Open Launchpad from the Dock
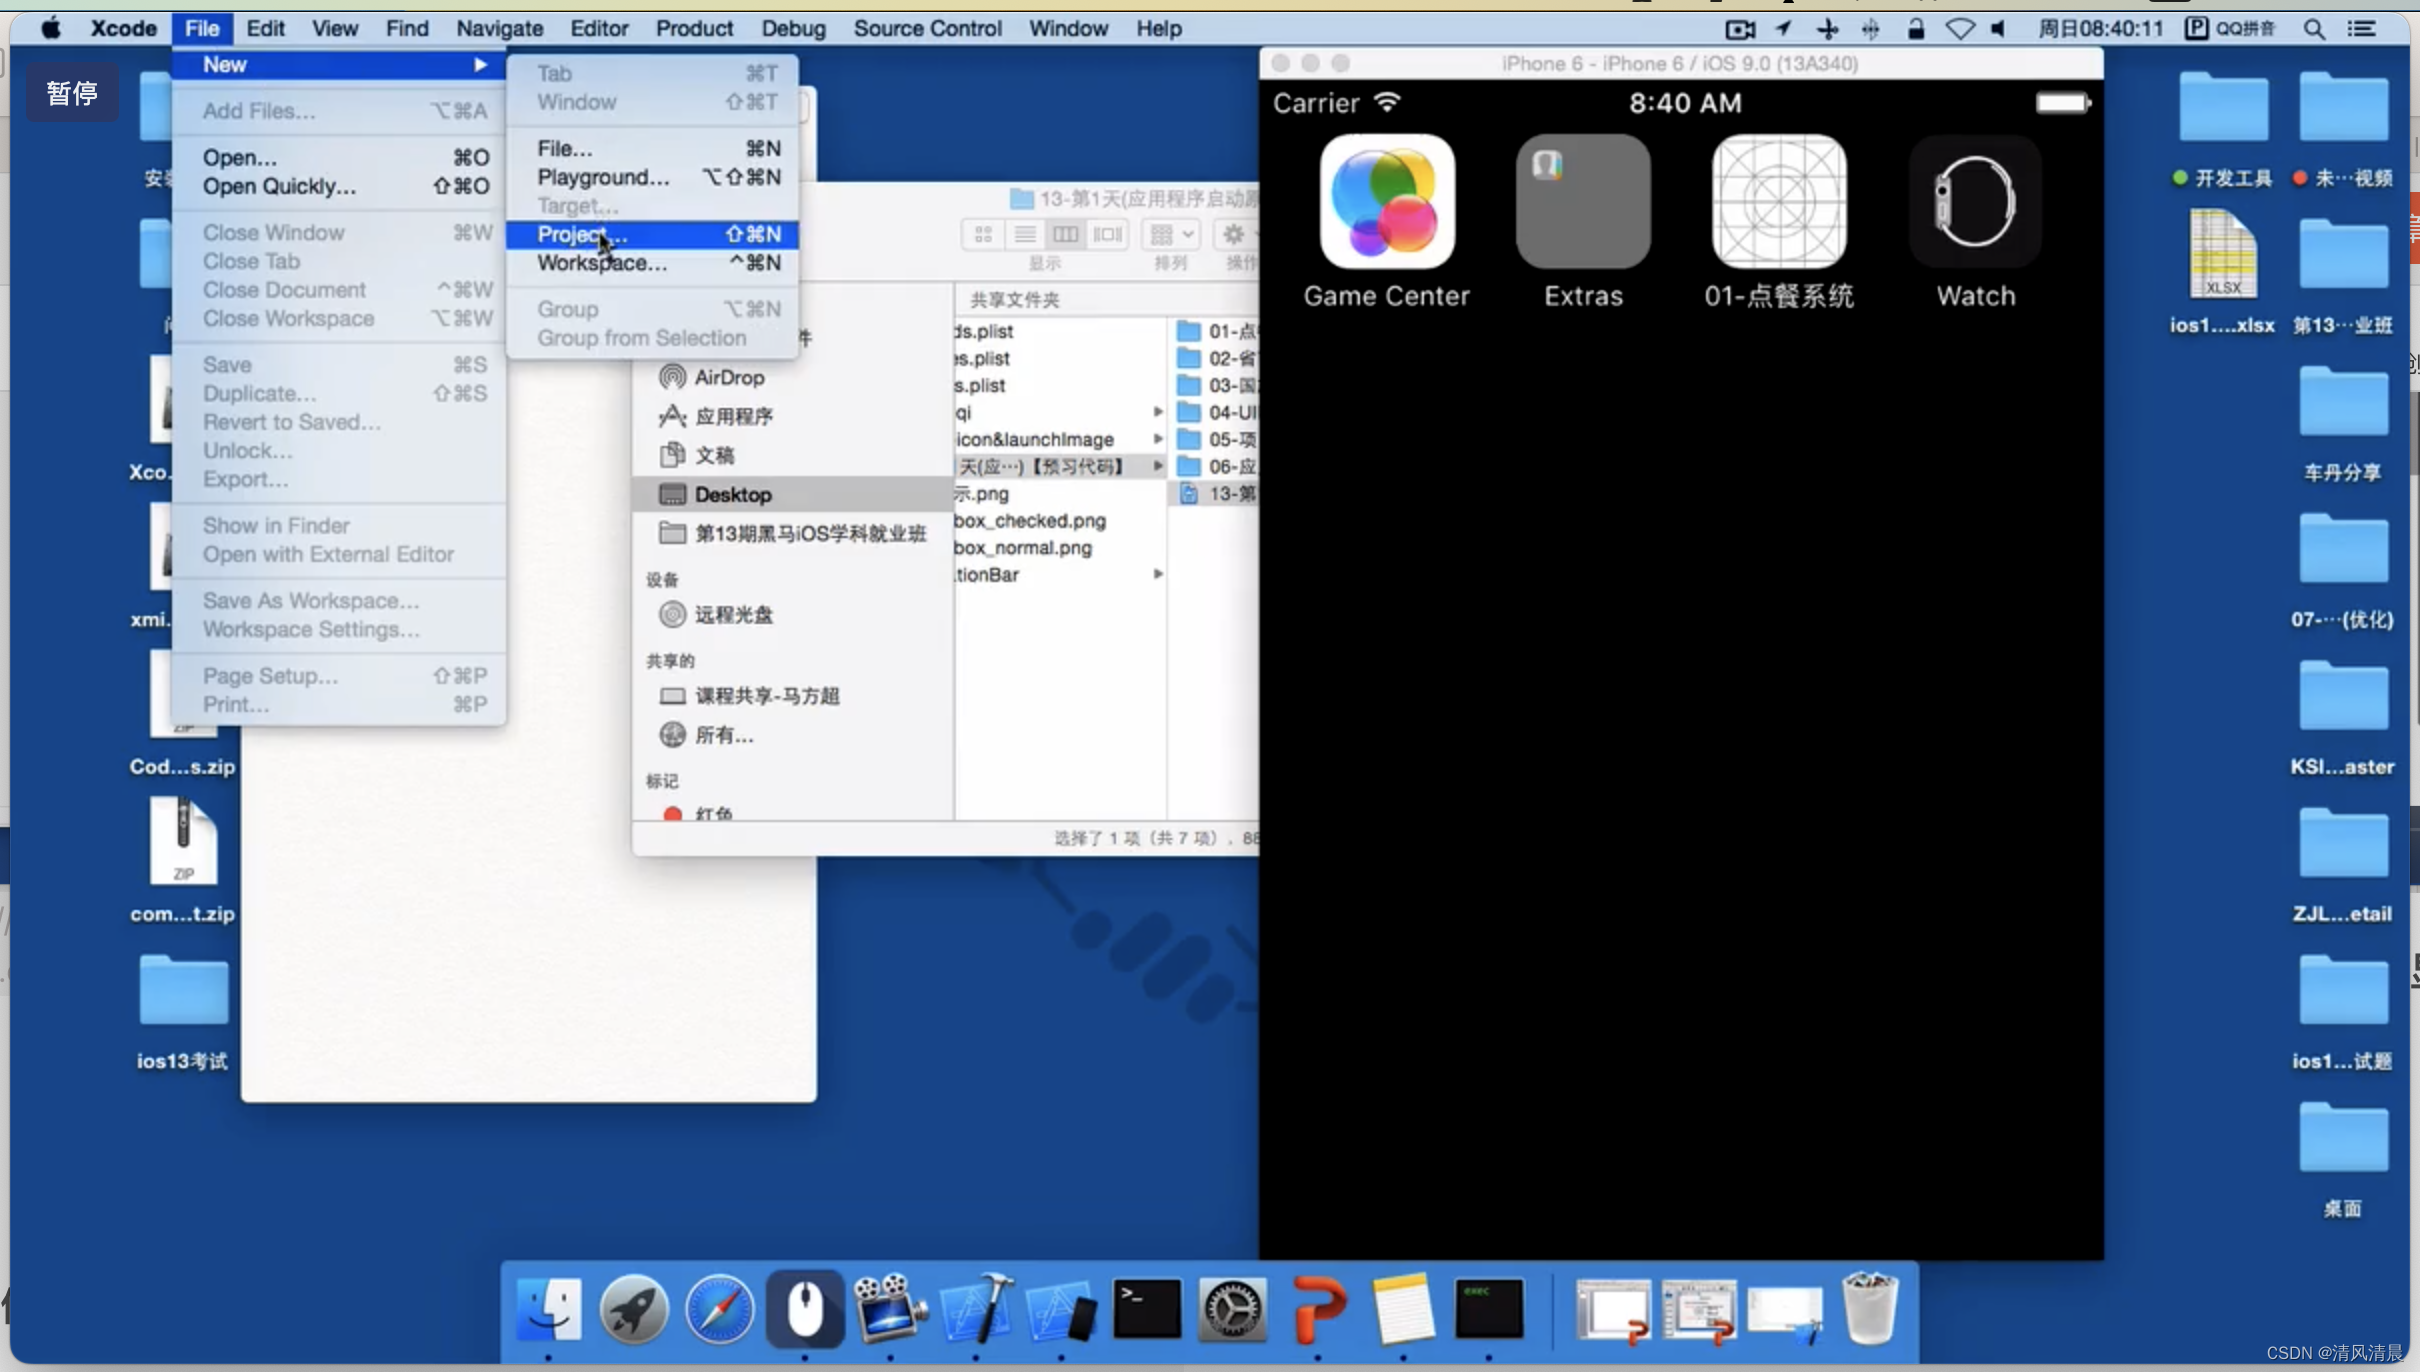Image resolution: width=2420 pixels, height=1372 pixels. 634,1309
